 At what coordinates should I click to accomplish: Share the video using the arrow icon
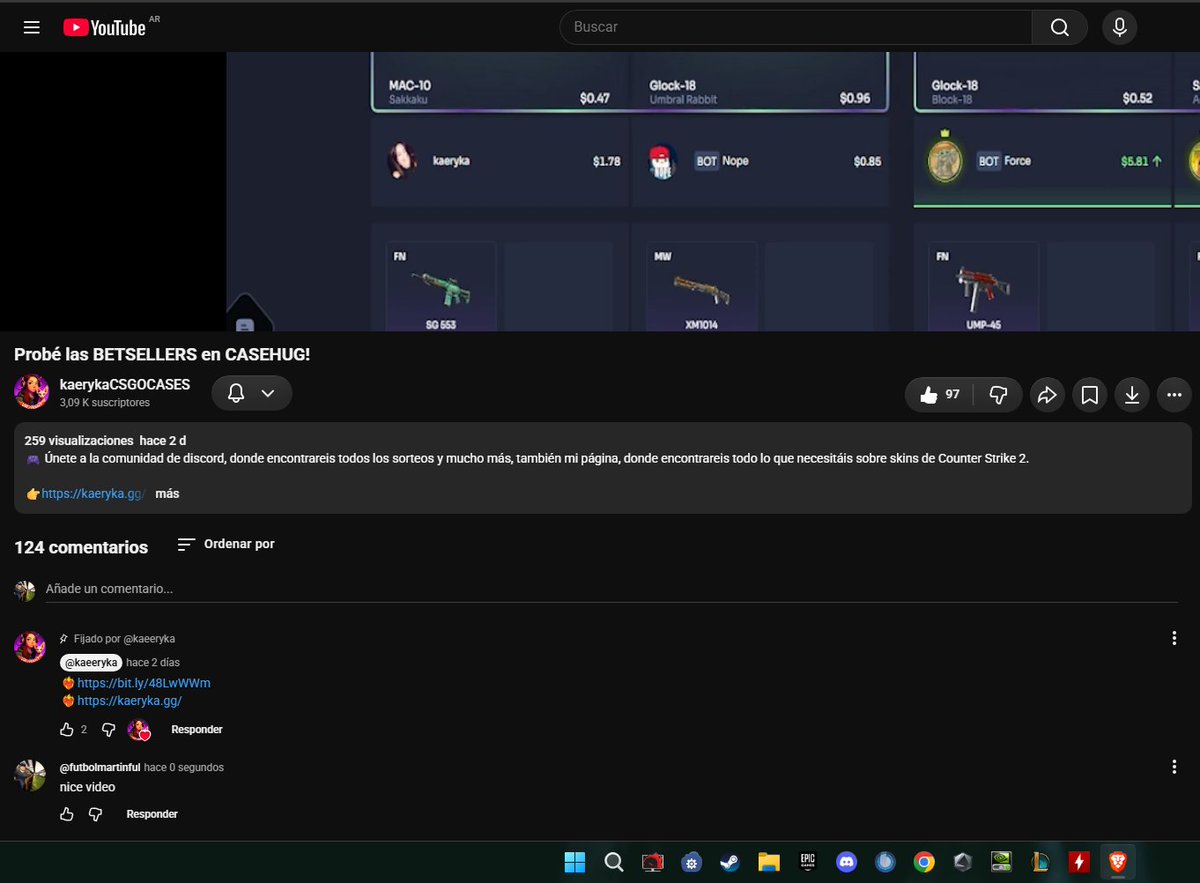1047,395
